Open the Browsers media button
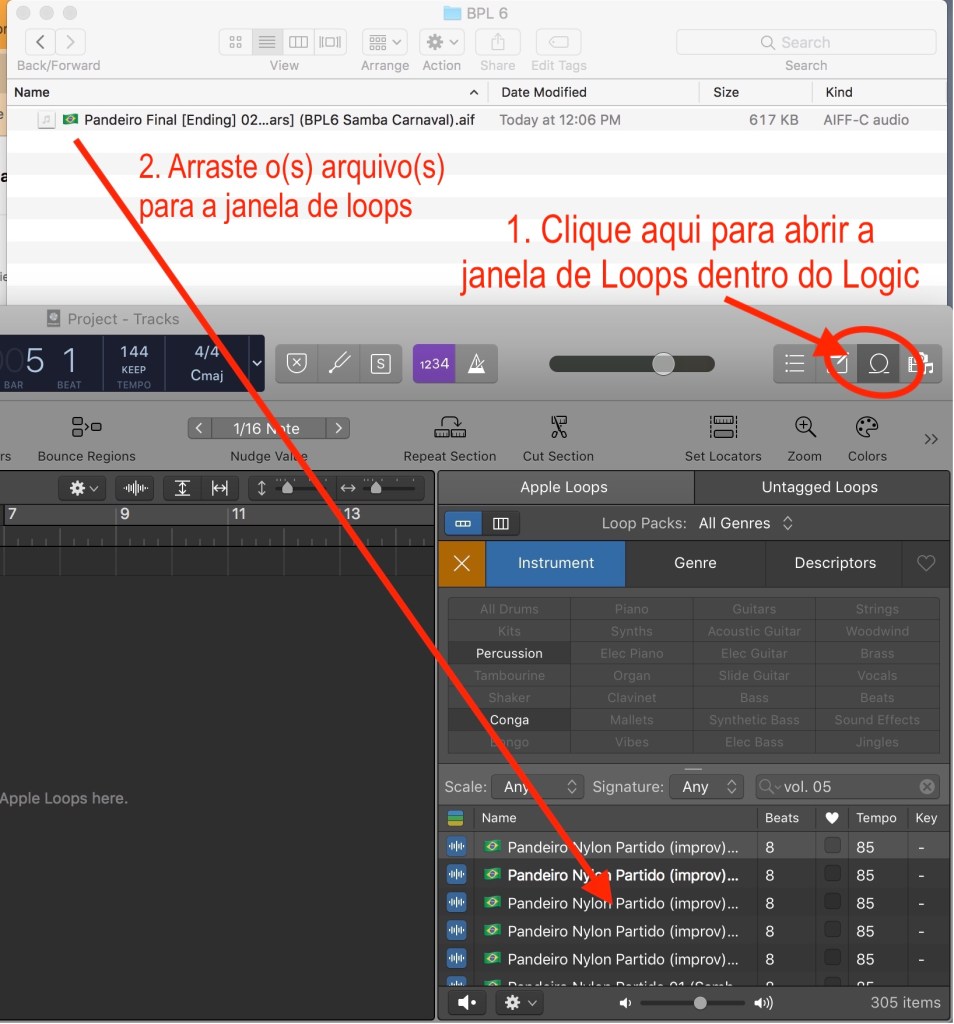The image size is (954, 1024). [x=920, y=364]
